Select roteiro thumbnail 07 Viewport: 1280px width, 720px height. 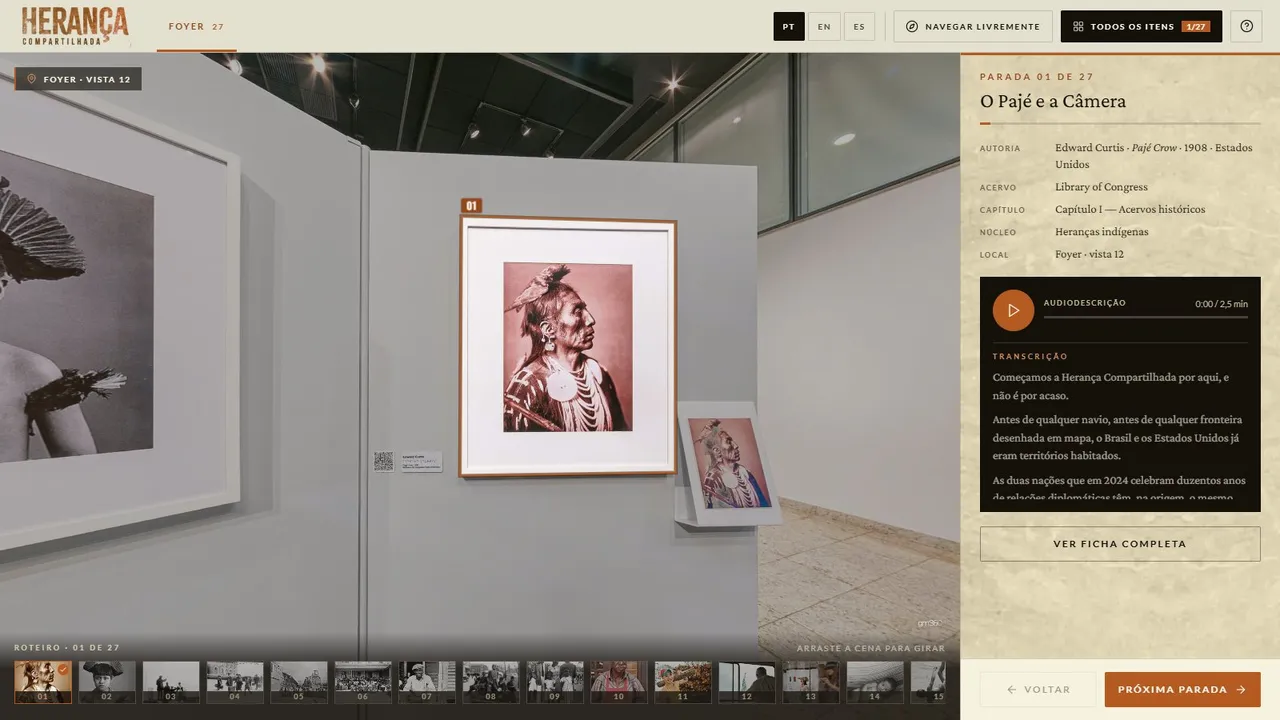point(427,682)
